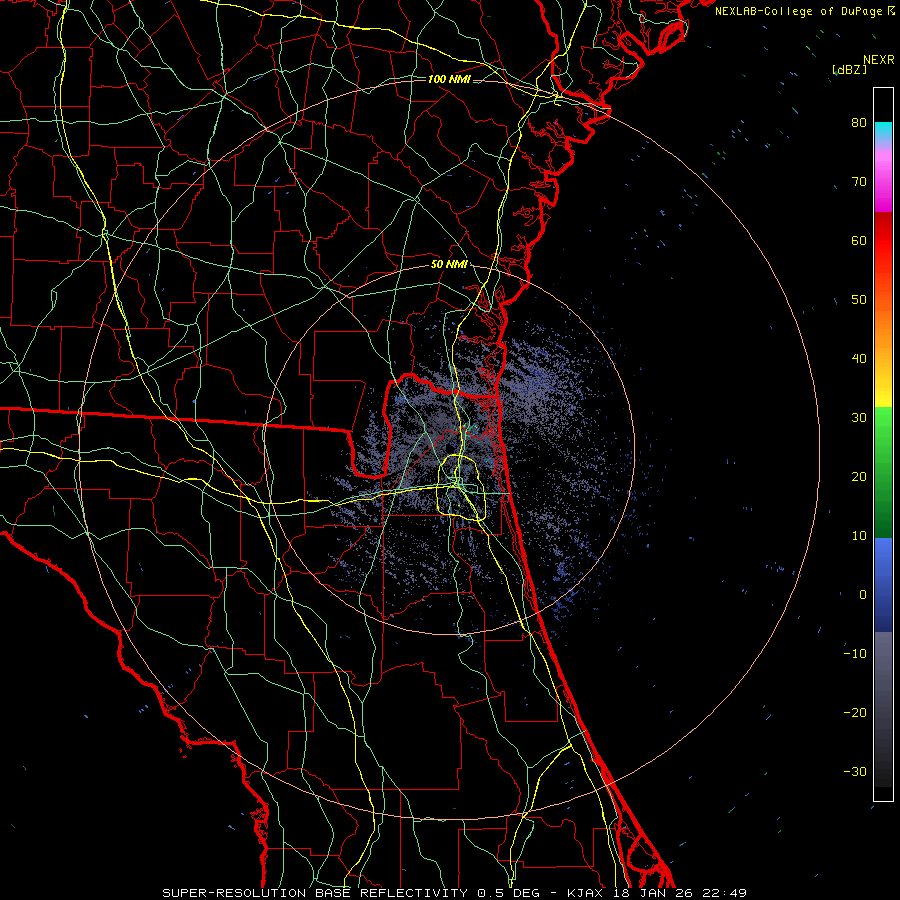Click the NEXR label above color bar
Image resolution: width=900 pixels, height=900 pixels.
click(x=878, y=60)
